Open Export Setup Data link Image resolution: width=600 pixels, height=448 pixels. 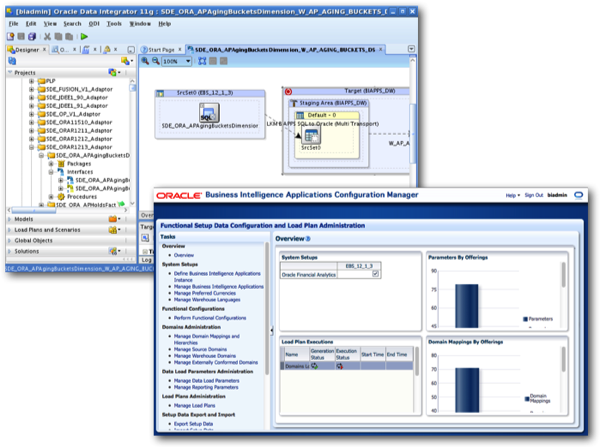[193, 424]
